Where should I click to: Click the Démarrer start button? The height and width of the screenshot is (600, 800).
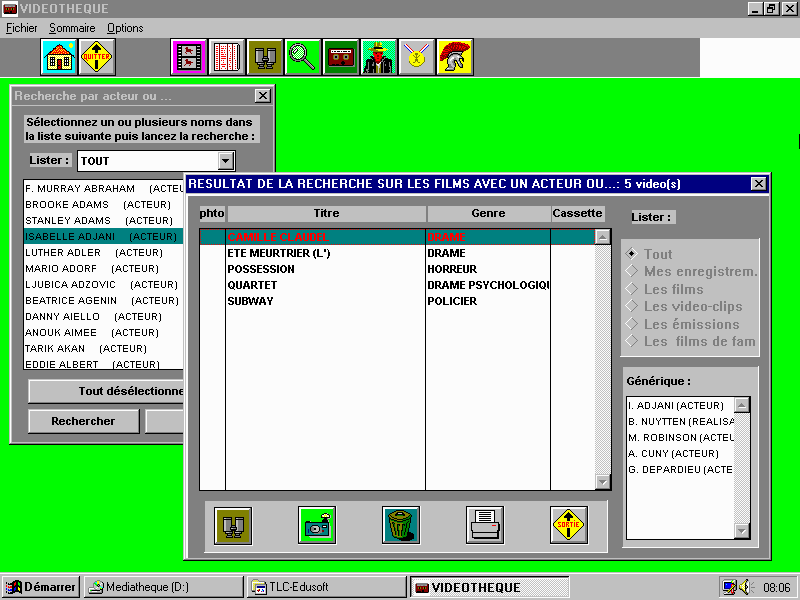pos(41,587)
